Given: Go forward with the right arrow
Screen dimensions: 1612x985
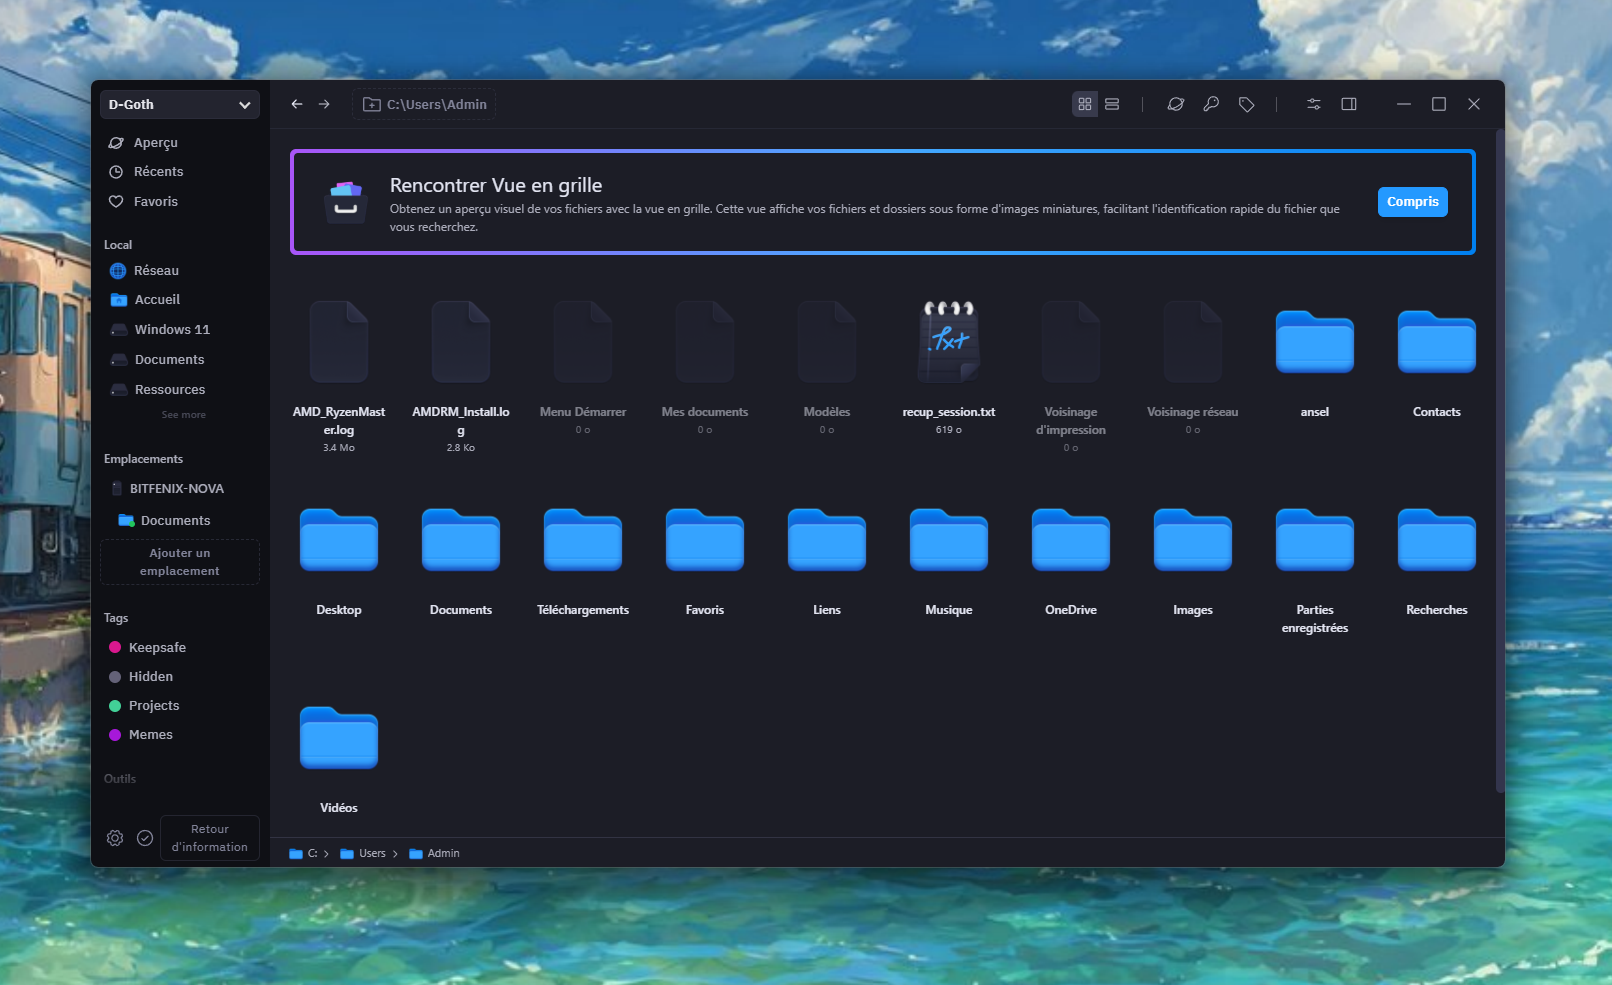Looking at the screenshot, I should pos(324,104).
